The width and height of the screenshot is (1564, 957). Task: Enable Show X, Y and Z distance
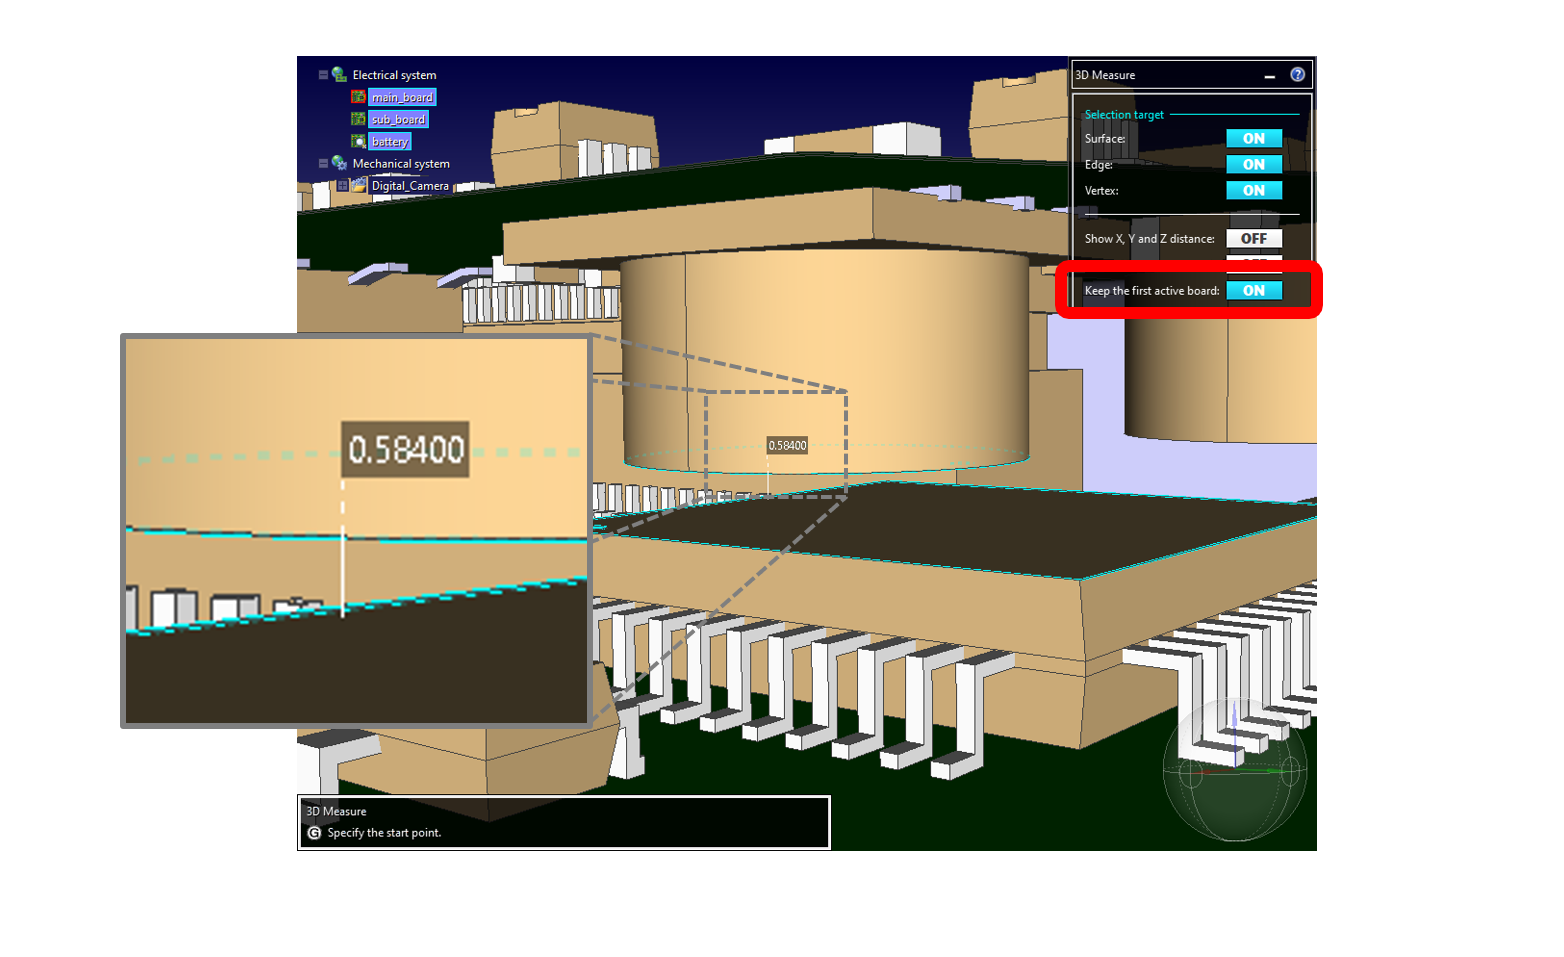pyautogui.click(x=1253, y=239)
